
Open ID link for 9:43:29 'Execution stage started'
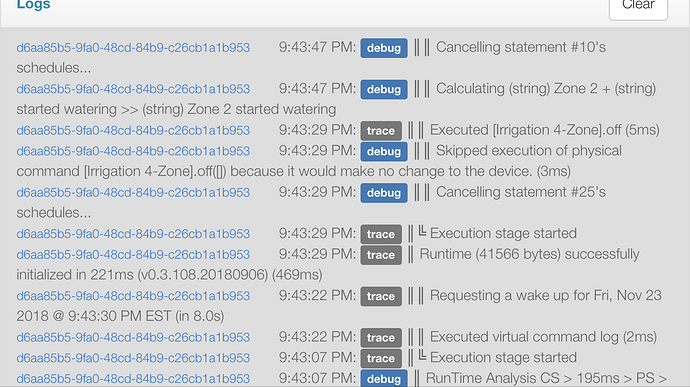click(133, 234)
